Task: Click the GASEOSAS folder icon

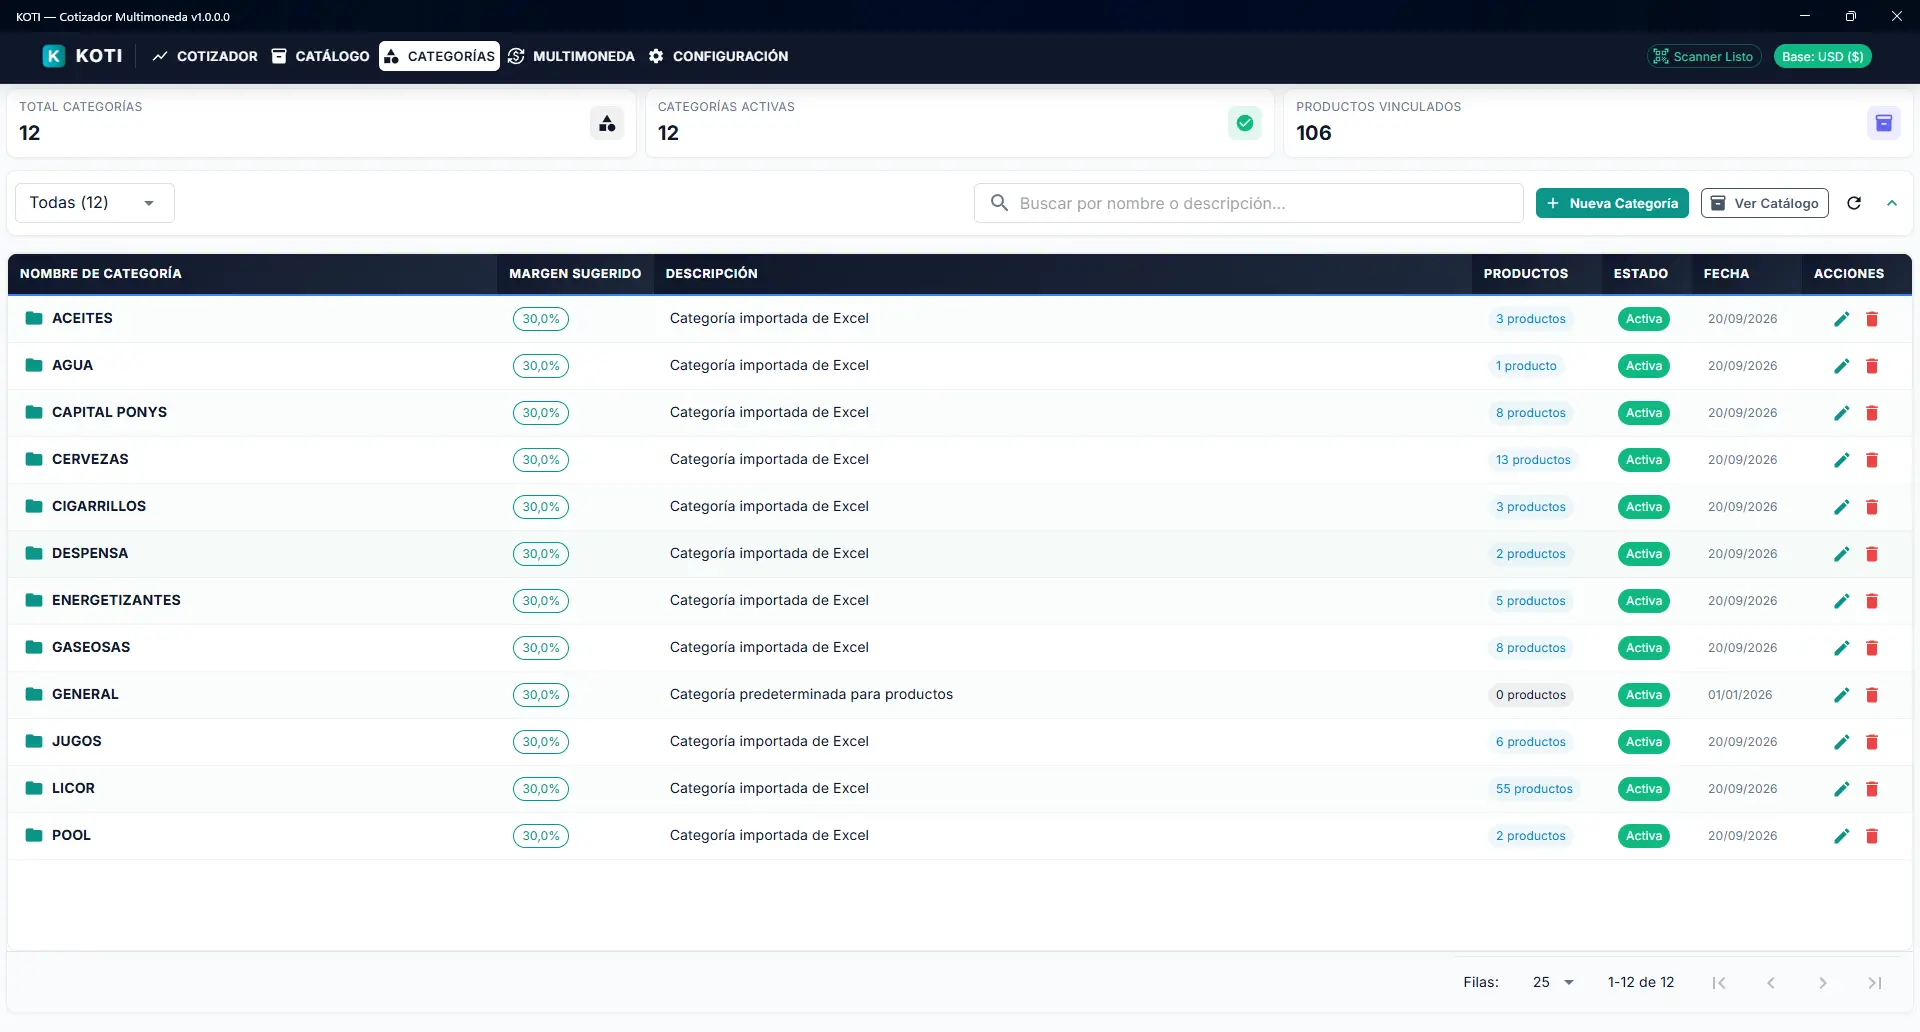Action: point(34,647)
